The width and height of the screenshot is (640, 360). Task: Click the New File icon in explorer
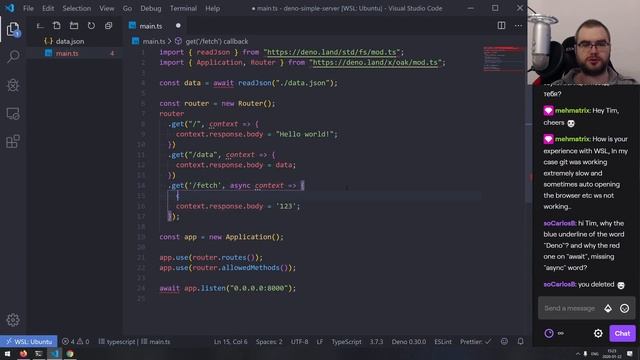point(57,26)
